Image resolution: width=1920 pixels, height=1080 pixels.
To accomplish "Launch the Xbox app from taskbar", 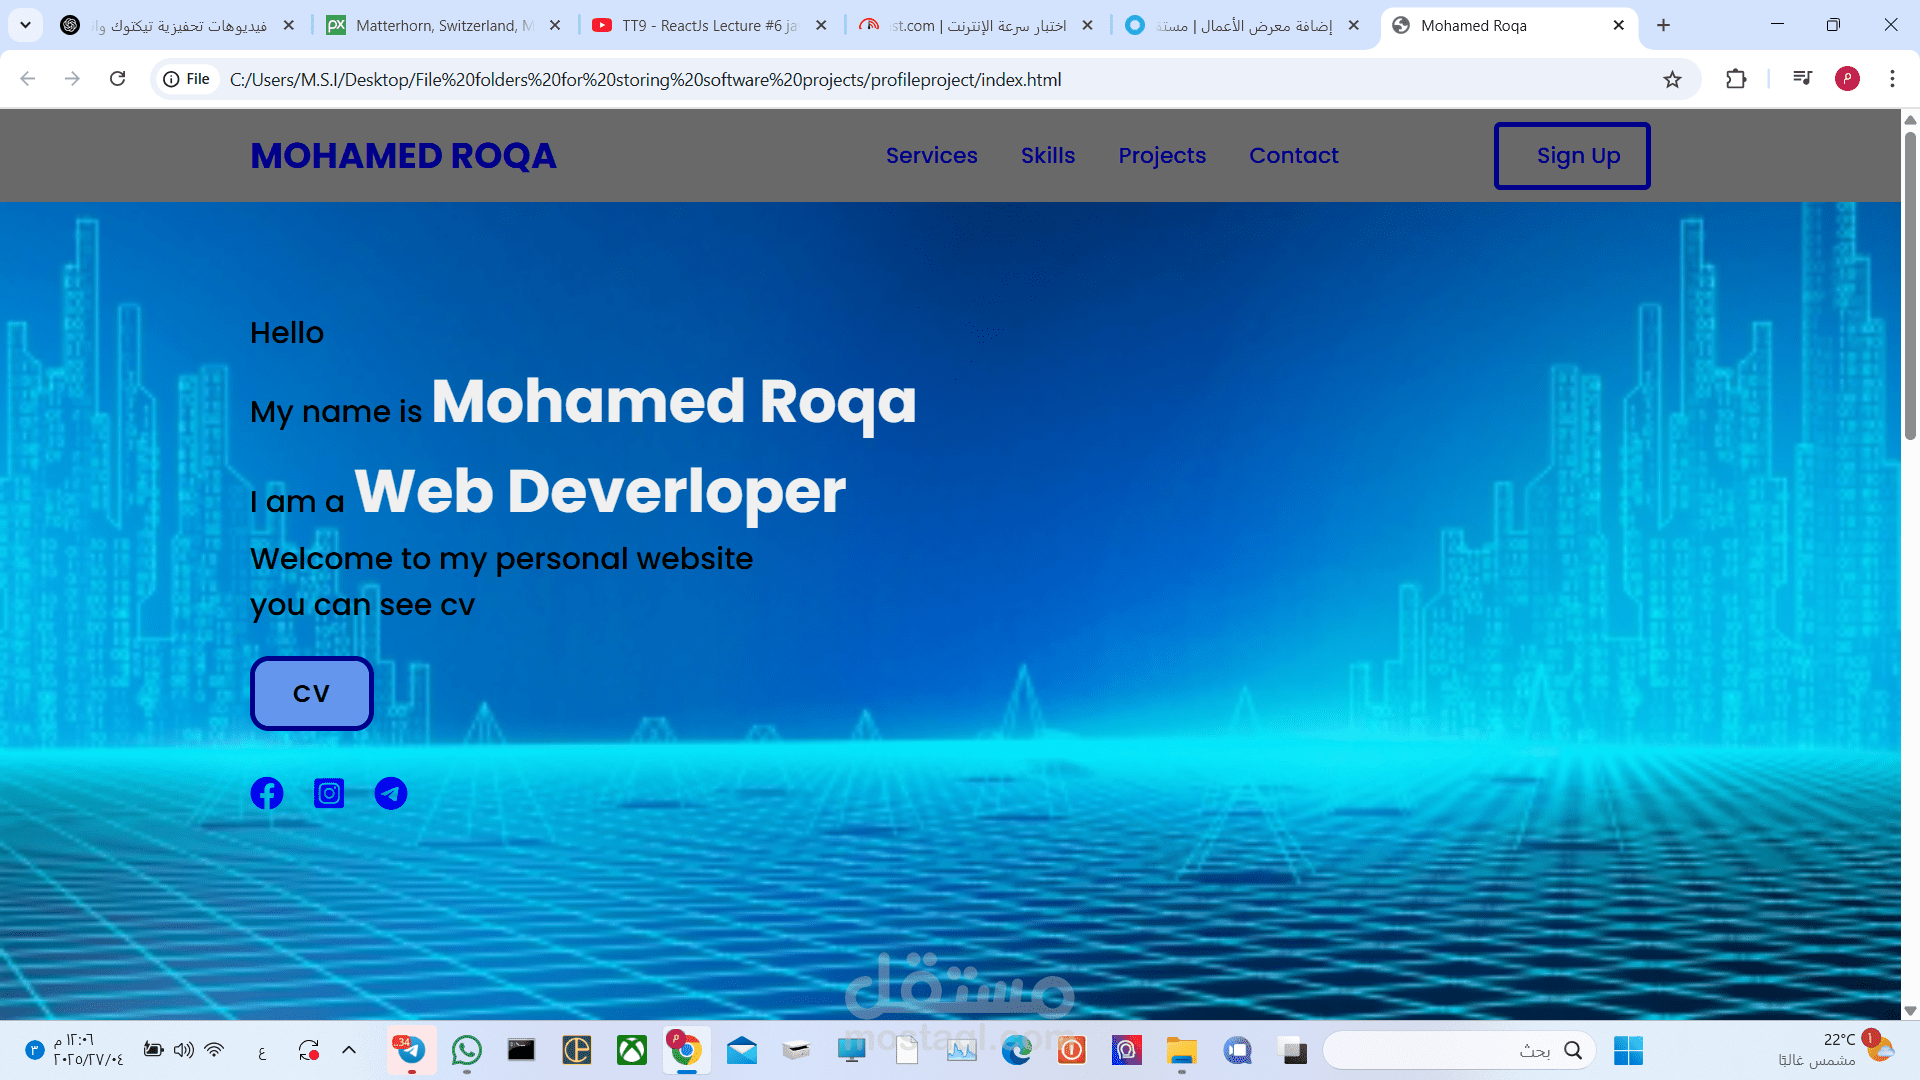I will pyautogui.click(x=632, y=1050).
